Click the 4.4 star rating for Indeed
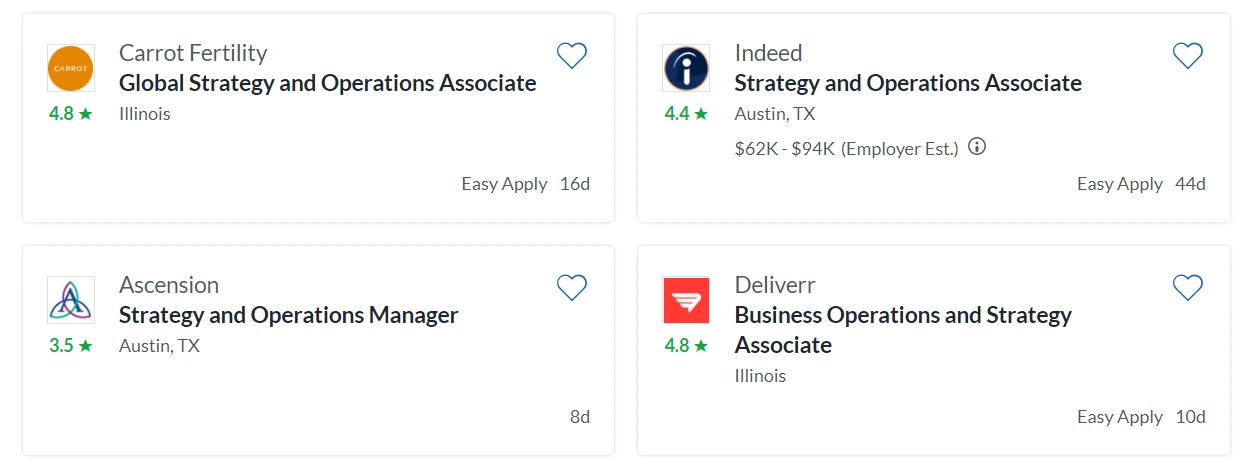 click(686, 114)
